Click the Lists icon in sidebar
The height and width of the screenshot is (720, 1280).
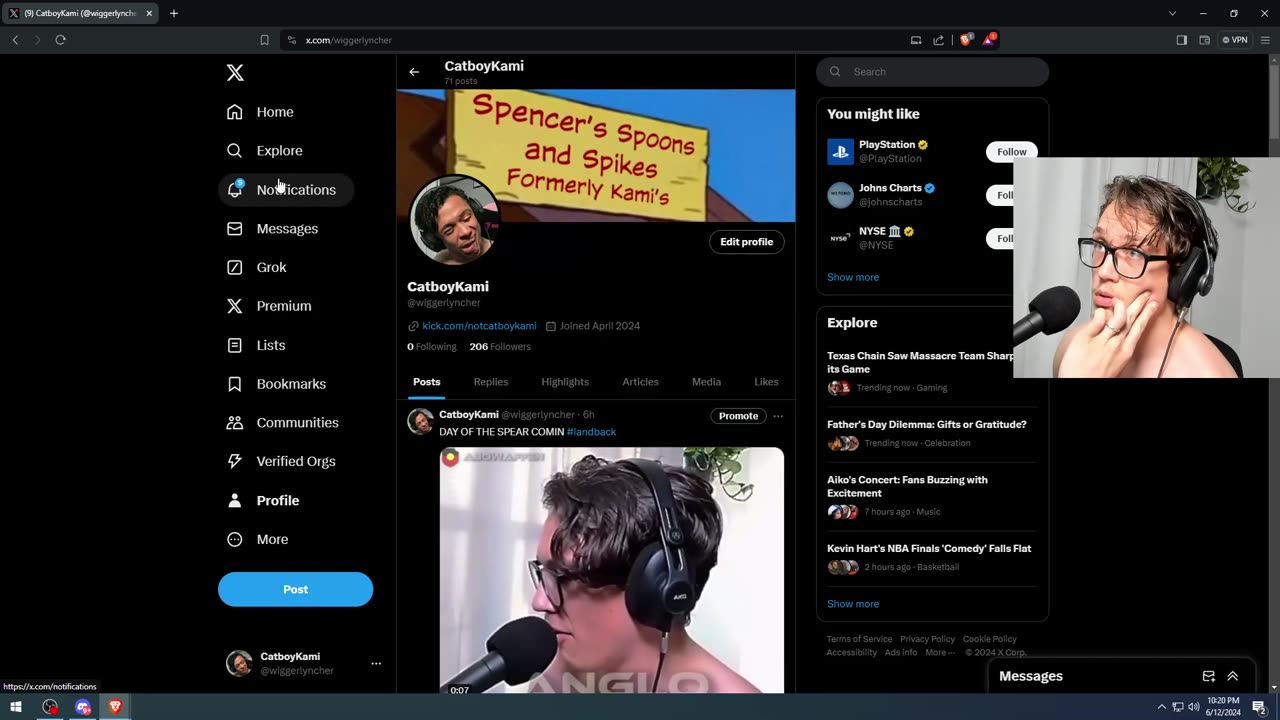[235, 345]
